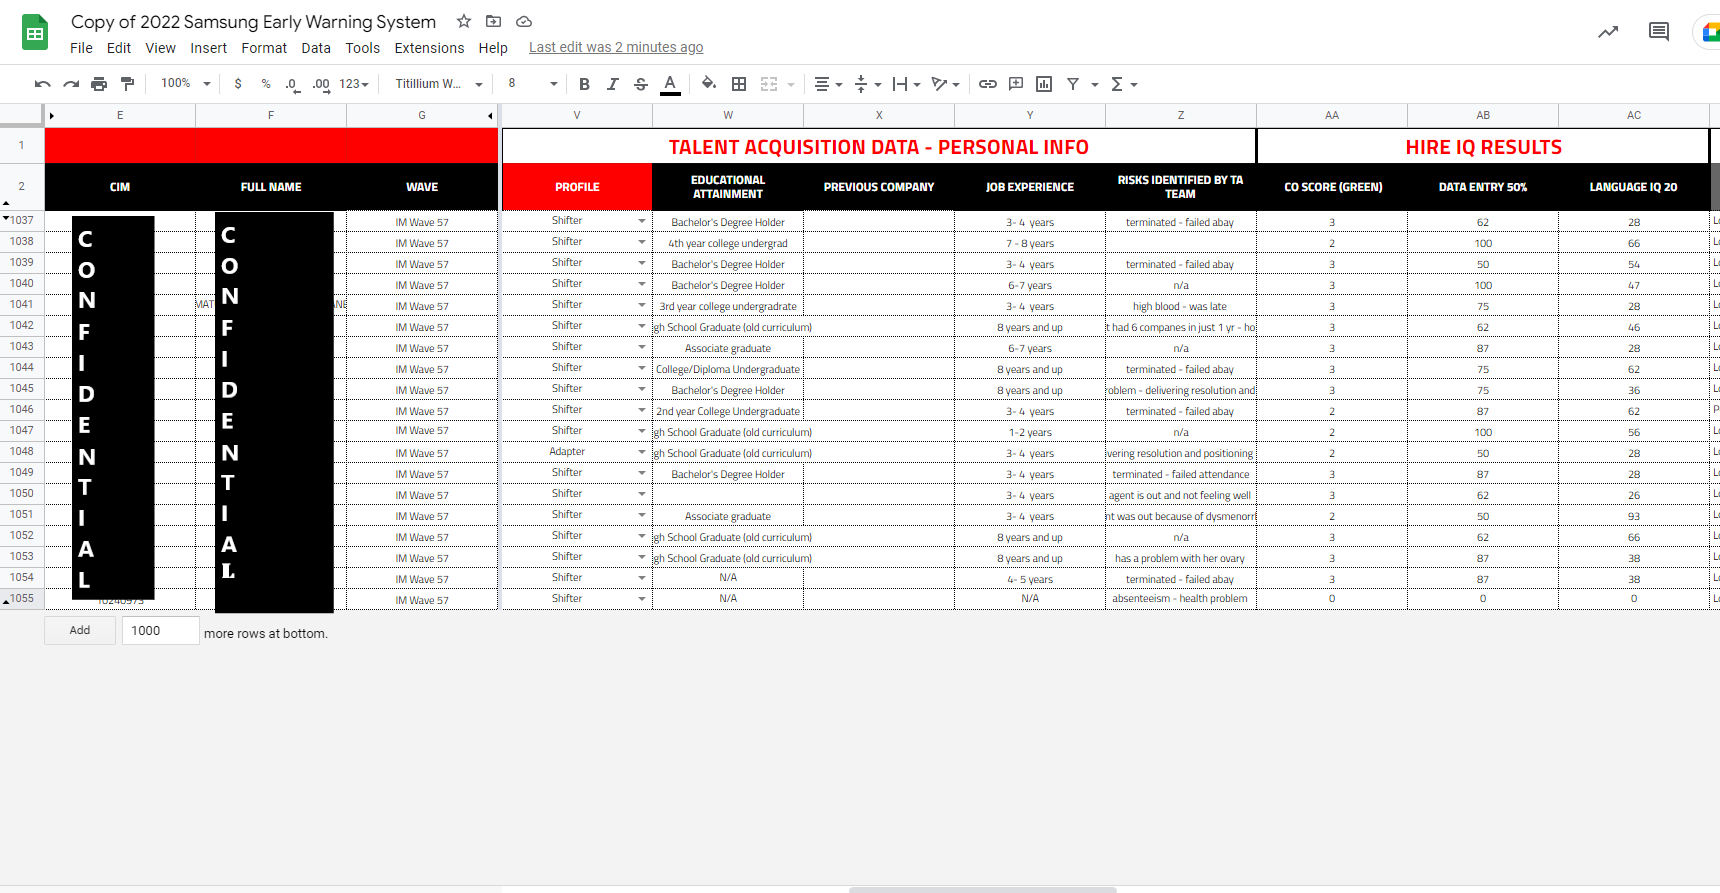Undo the last action
The image size is (1720, 893).
click(x=42, y=84)
